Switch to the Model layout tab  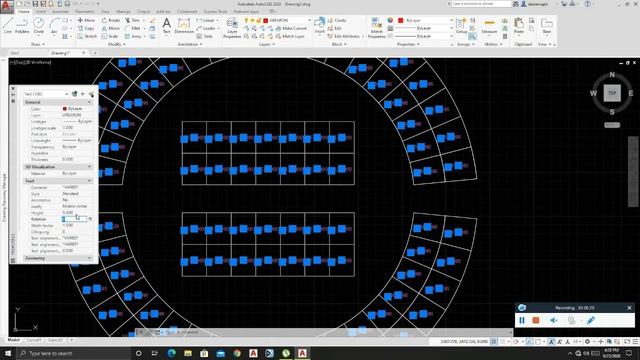(x=13, y=340)
